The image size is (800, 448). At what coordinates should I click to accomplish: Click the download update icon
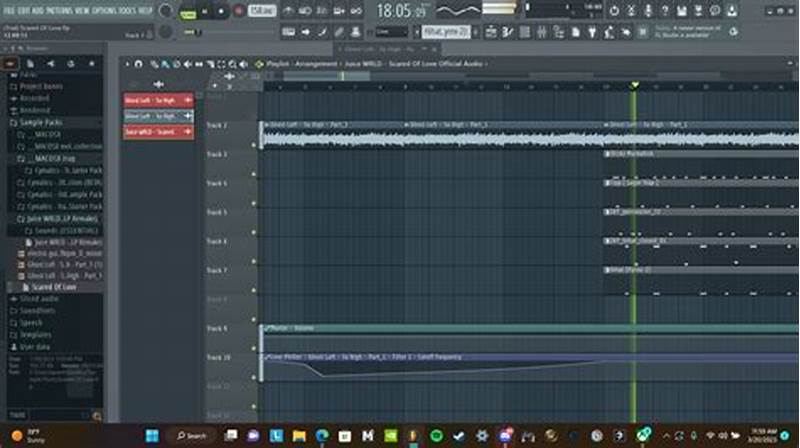point(732,11)
